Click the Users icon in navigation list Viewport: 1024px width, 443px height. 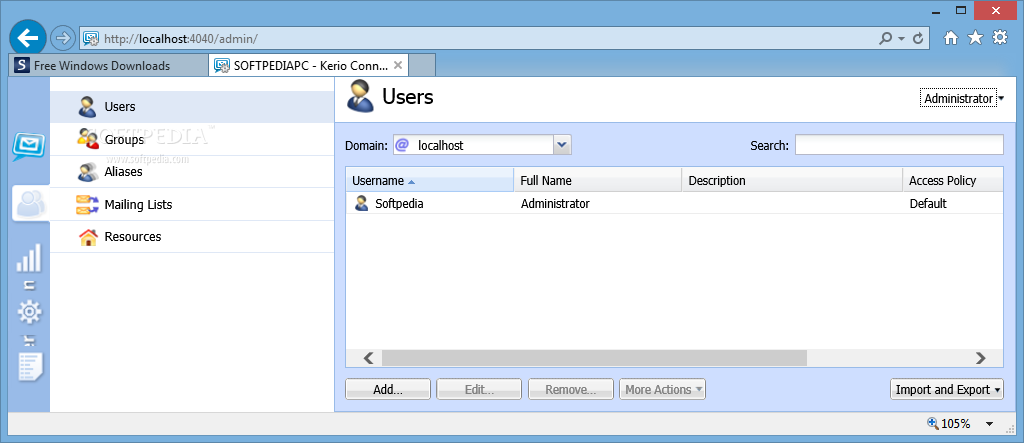pos(88,107)
